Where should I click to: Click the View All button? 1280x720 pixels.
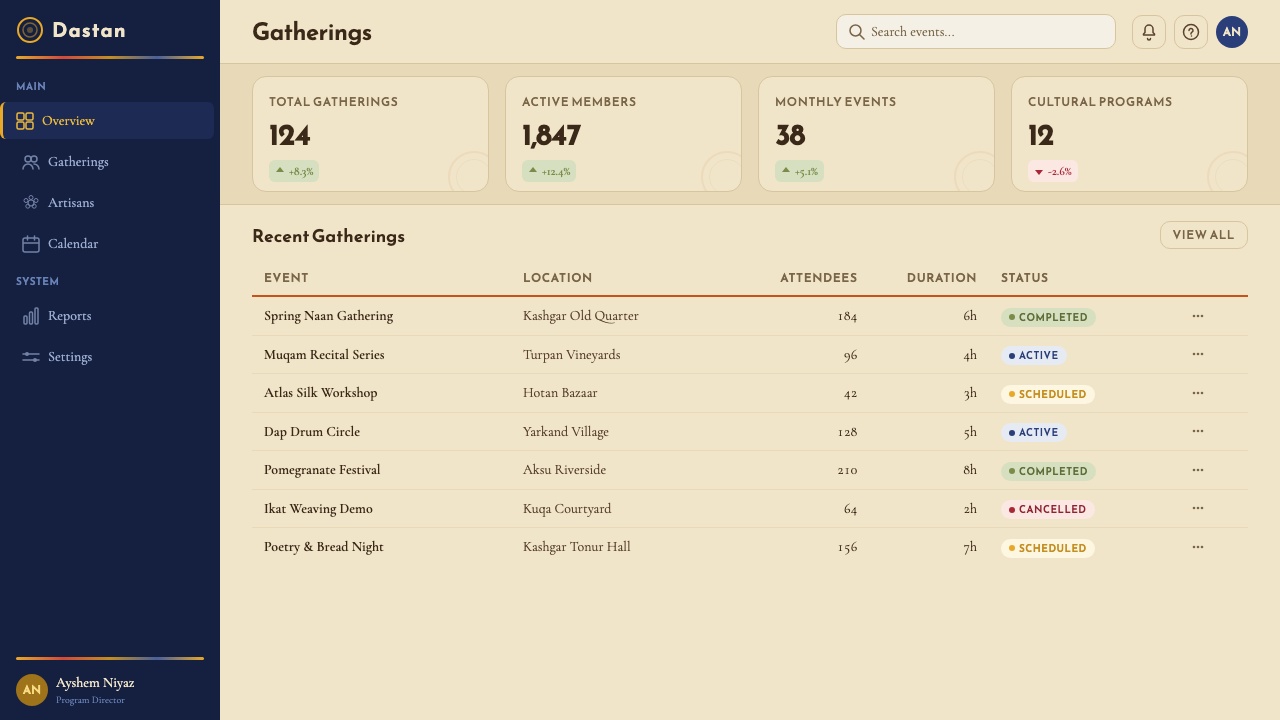(1204, 235)
